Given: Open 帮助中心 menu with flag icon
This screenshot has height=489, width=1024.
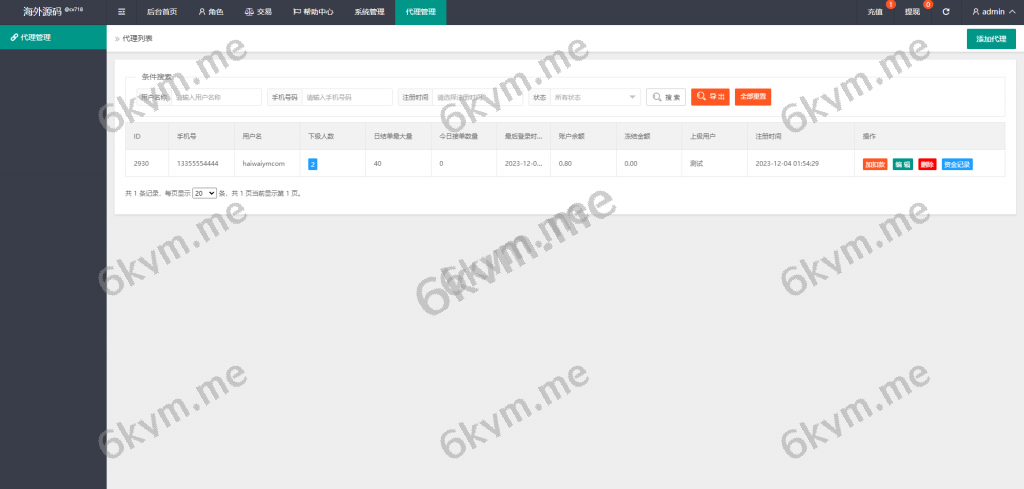Looking at the screenshot, I should [x=313, y=12].
